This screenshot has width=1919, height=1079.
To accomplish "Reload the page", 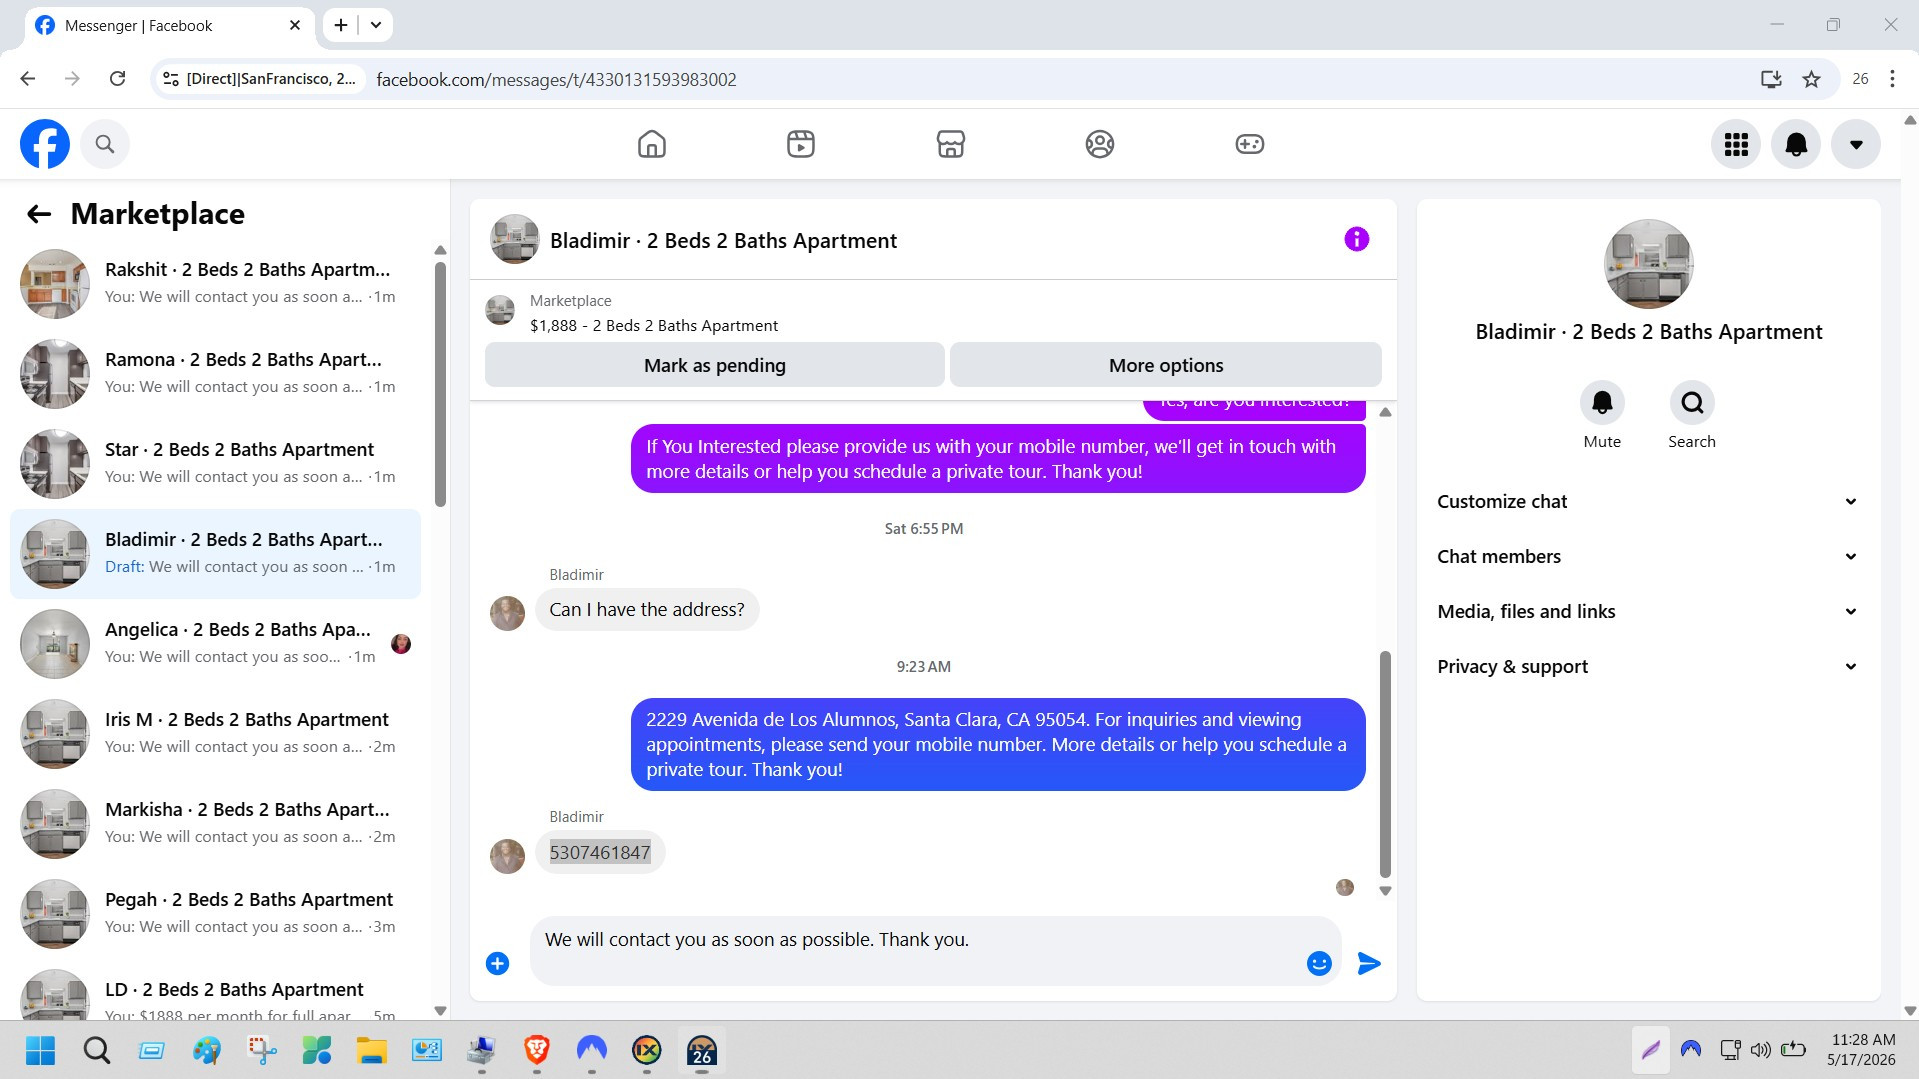I will click(x=117, y=79).
